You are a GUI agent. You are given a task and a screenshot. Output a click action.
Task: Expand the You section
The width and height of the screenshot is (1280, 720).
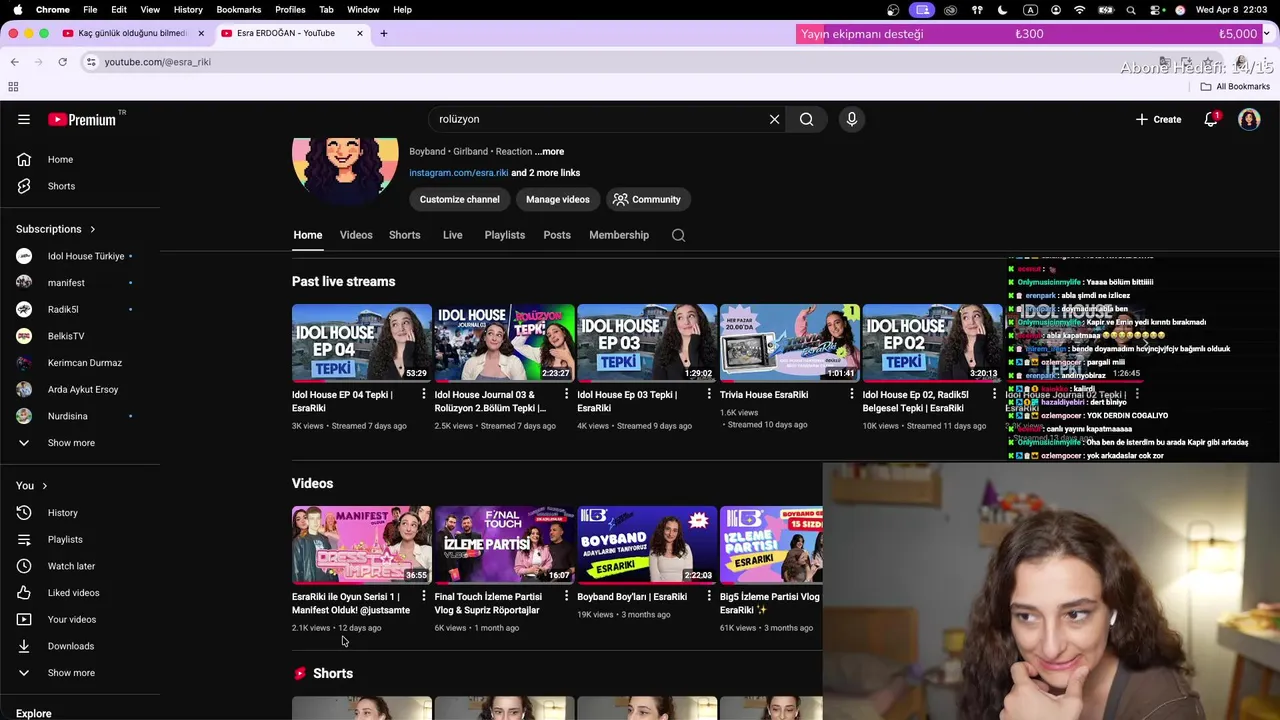pos(32,486)
